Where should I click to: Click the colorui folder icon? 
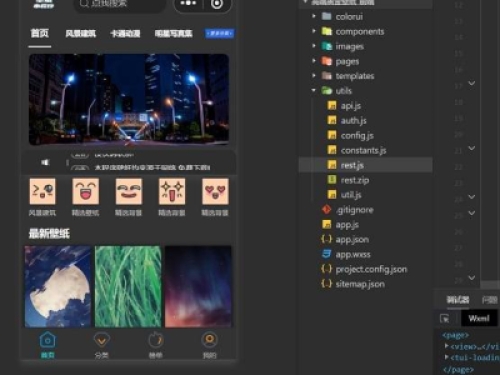pyautogui.click(x=327, y=16)
